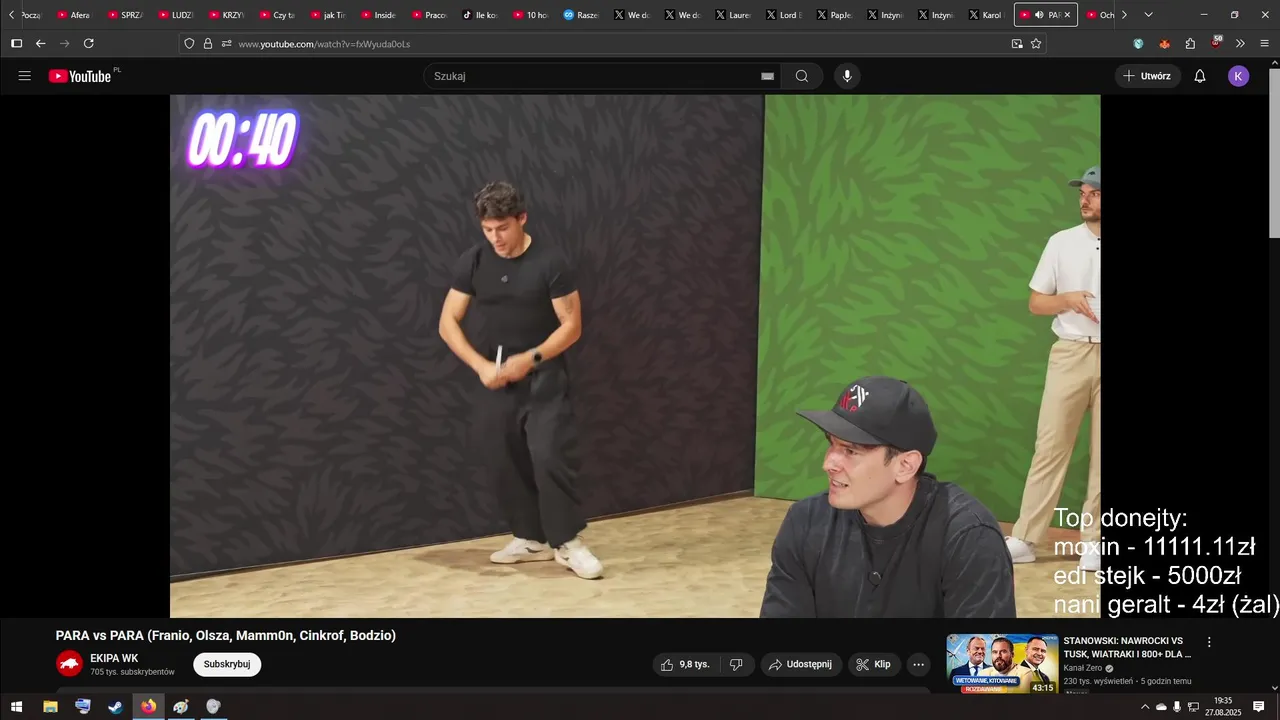Screen dimensions: 1280x720
Task: Open Firefox extensions puzzle icon
Action: click(x=1190, y=43)
